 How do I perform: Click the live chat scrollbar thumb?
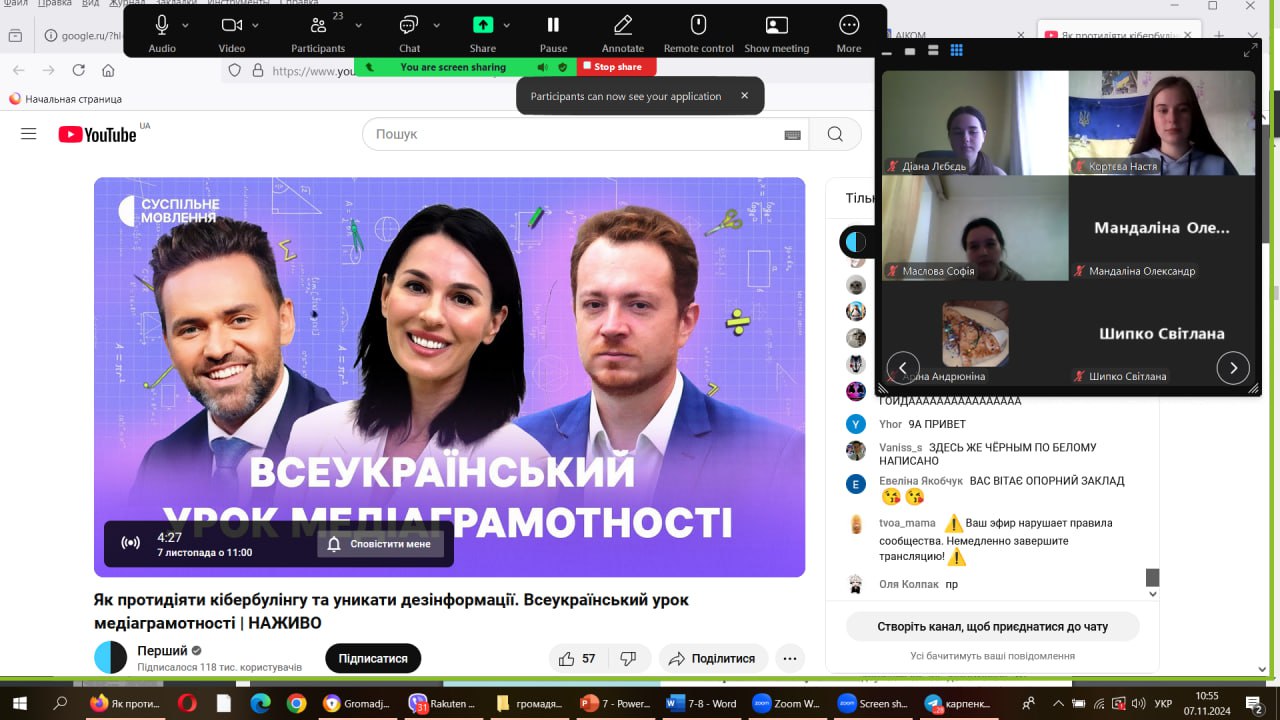coord(1152,577)
